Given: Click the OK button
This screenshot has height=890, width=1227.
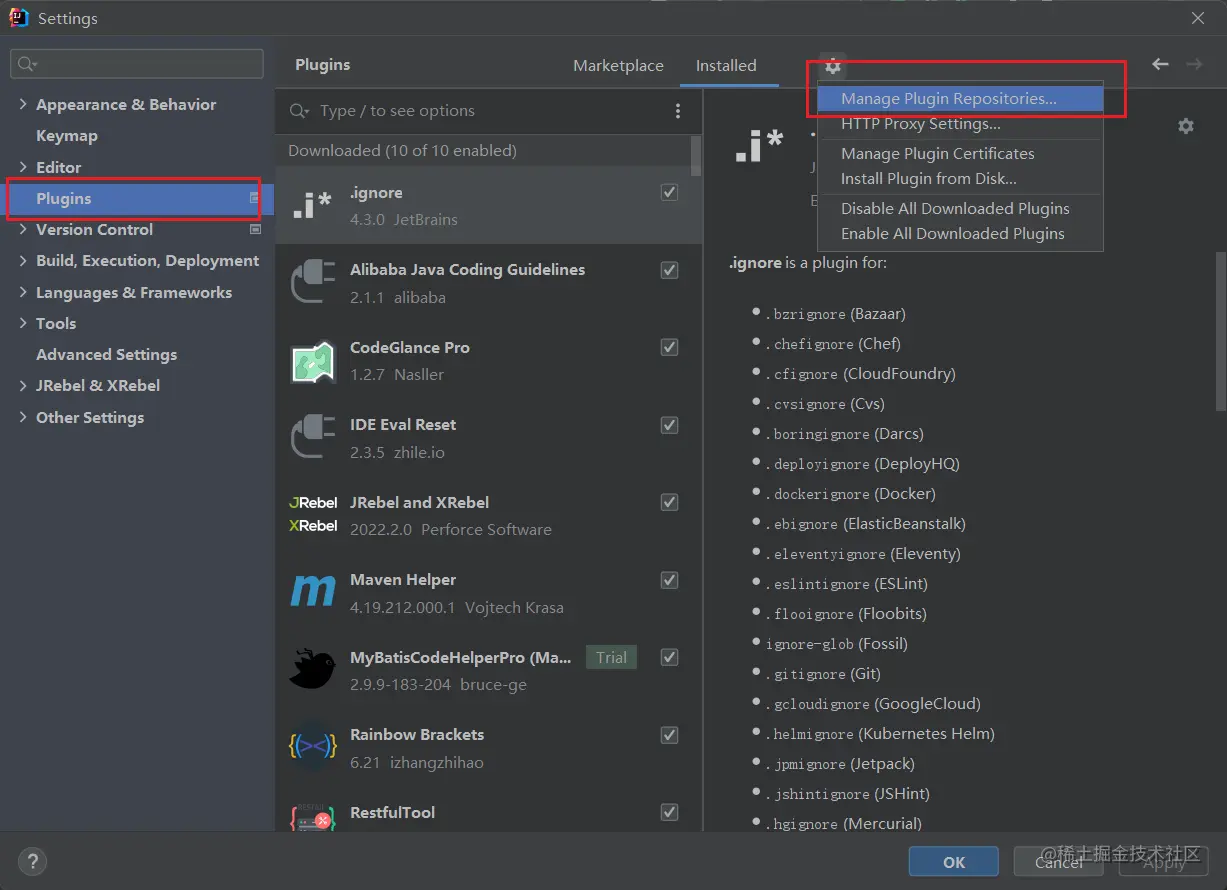Looking at the screenshot, I should point(953,862).
